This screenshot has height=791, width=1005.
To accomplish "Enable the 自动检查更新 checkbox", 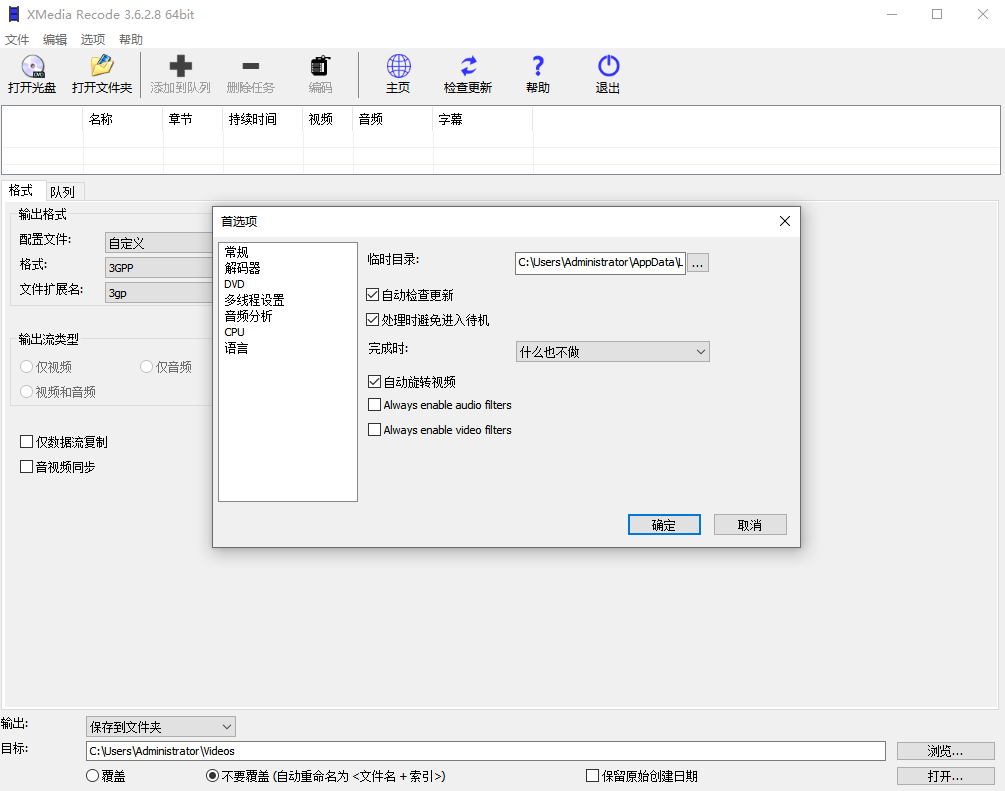I will click(375, 294).
